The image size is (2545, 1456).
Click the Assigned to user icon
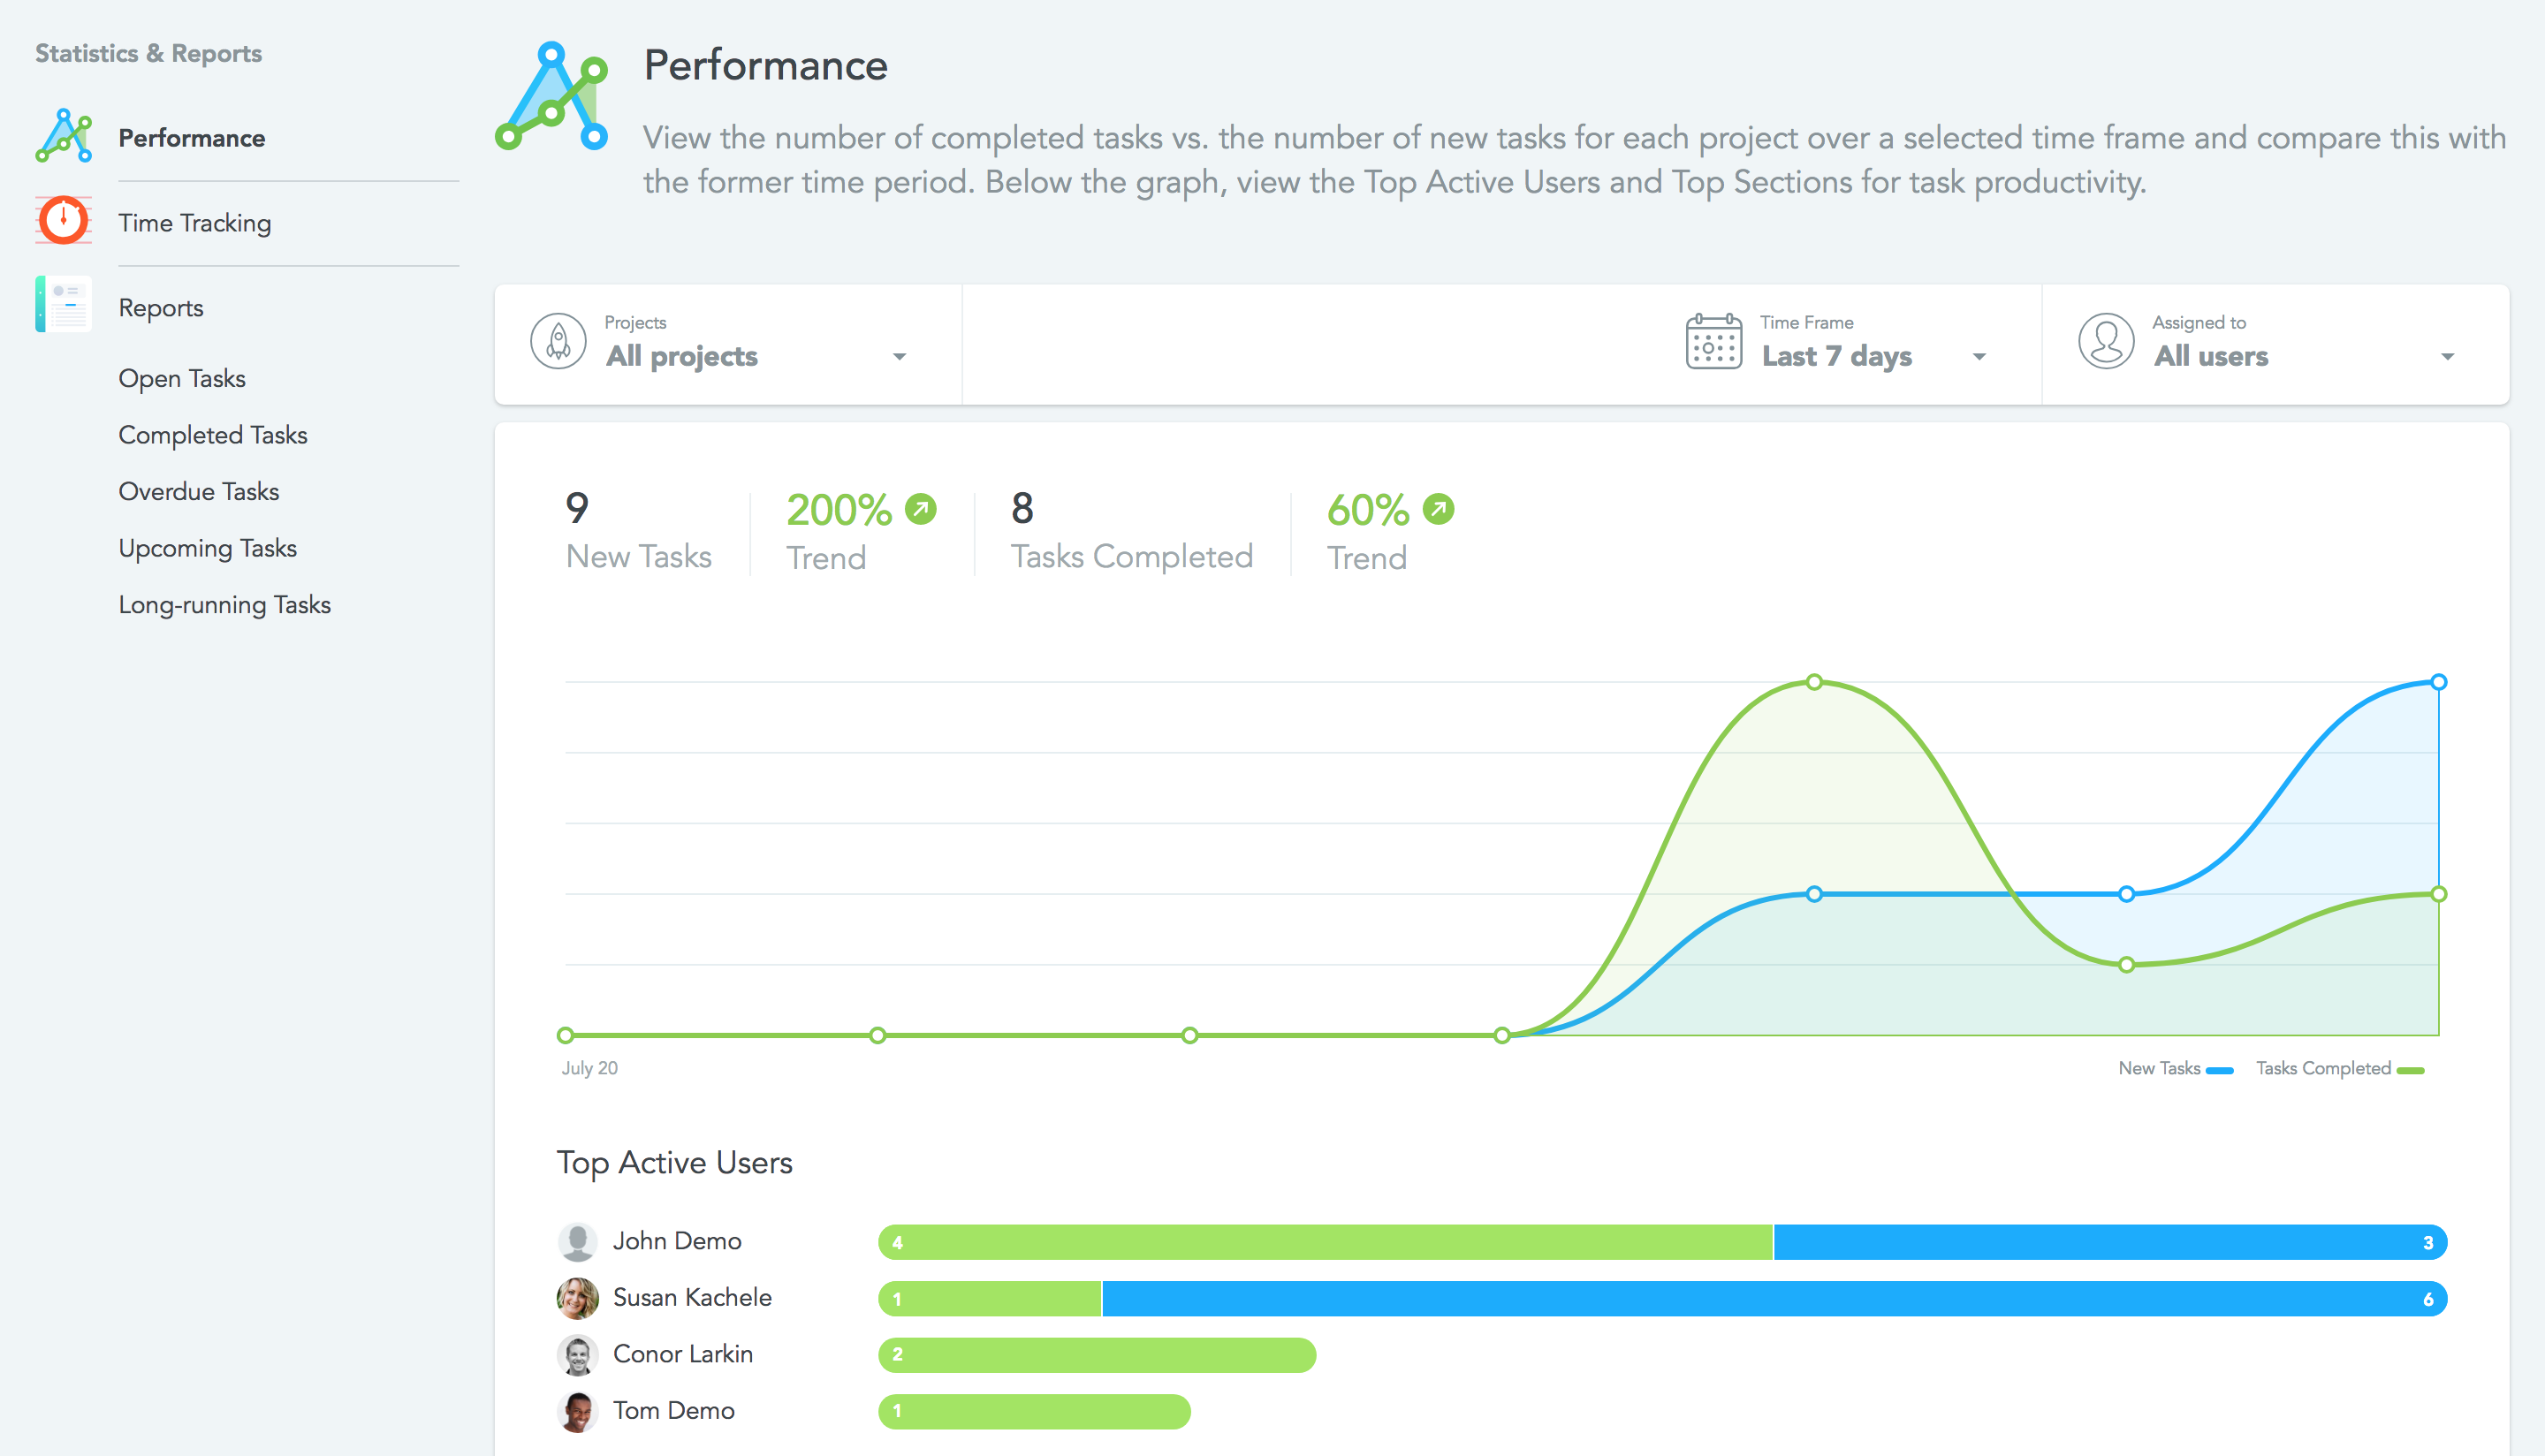click(x=2105, y=342)
